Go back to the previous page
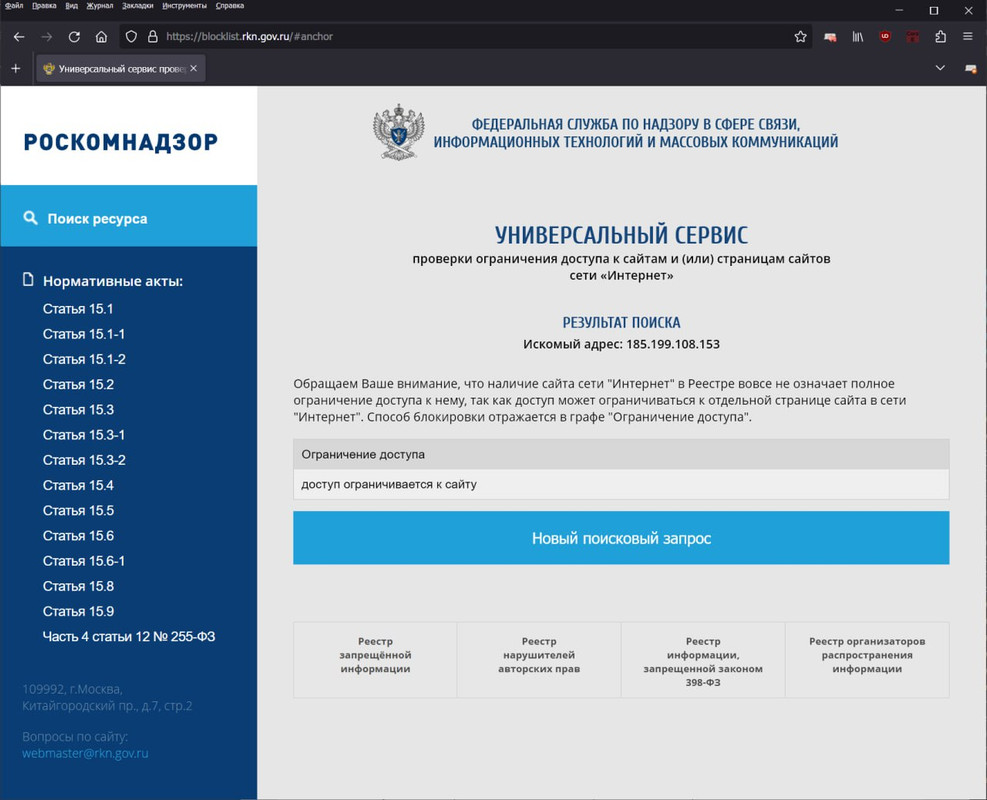Viewport: 987px width, 800px height. coord(19,37)
